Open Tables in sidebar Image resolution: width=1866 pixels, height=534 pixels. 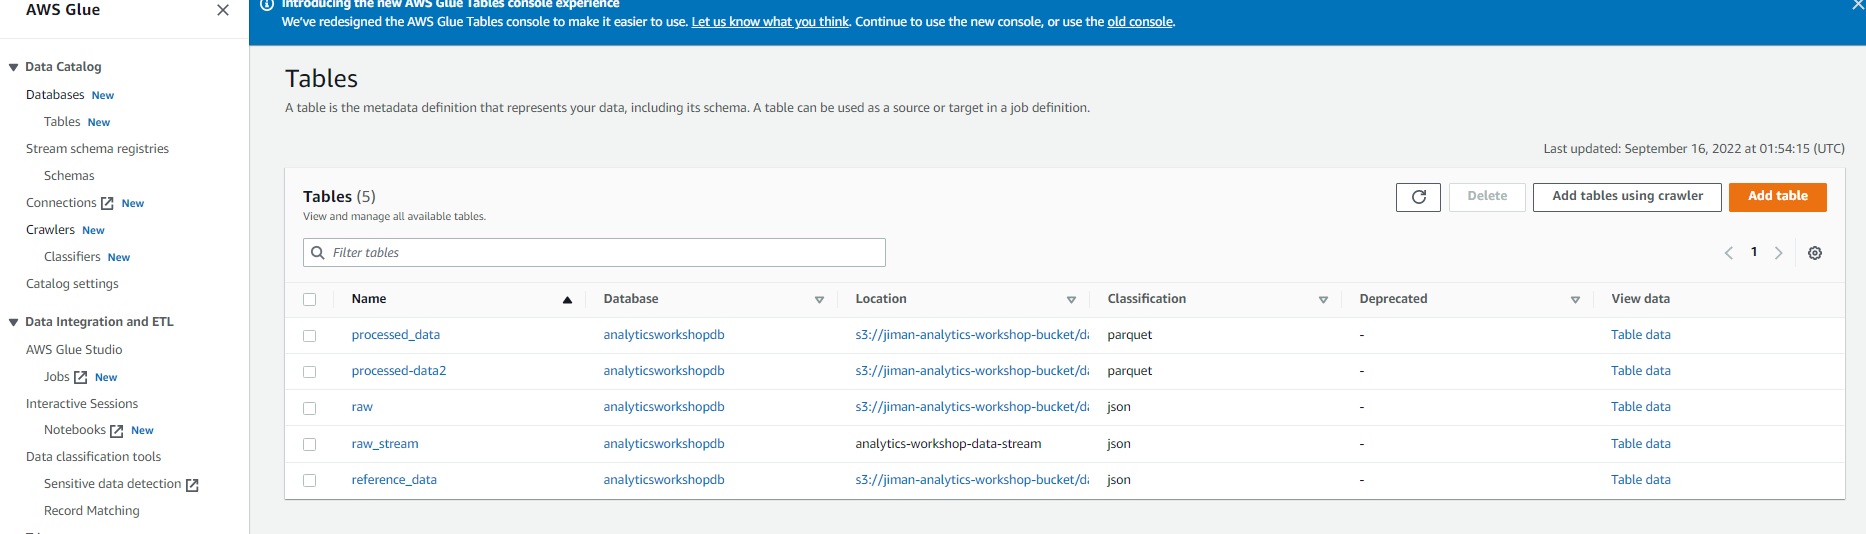62,122
